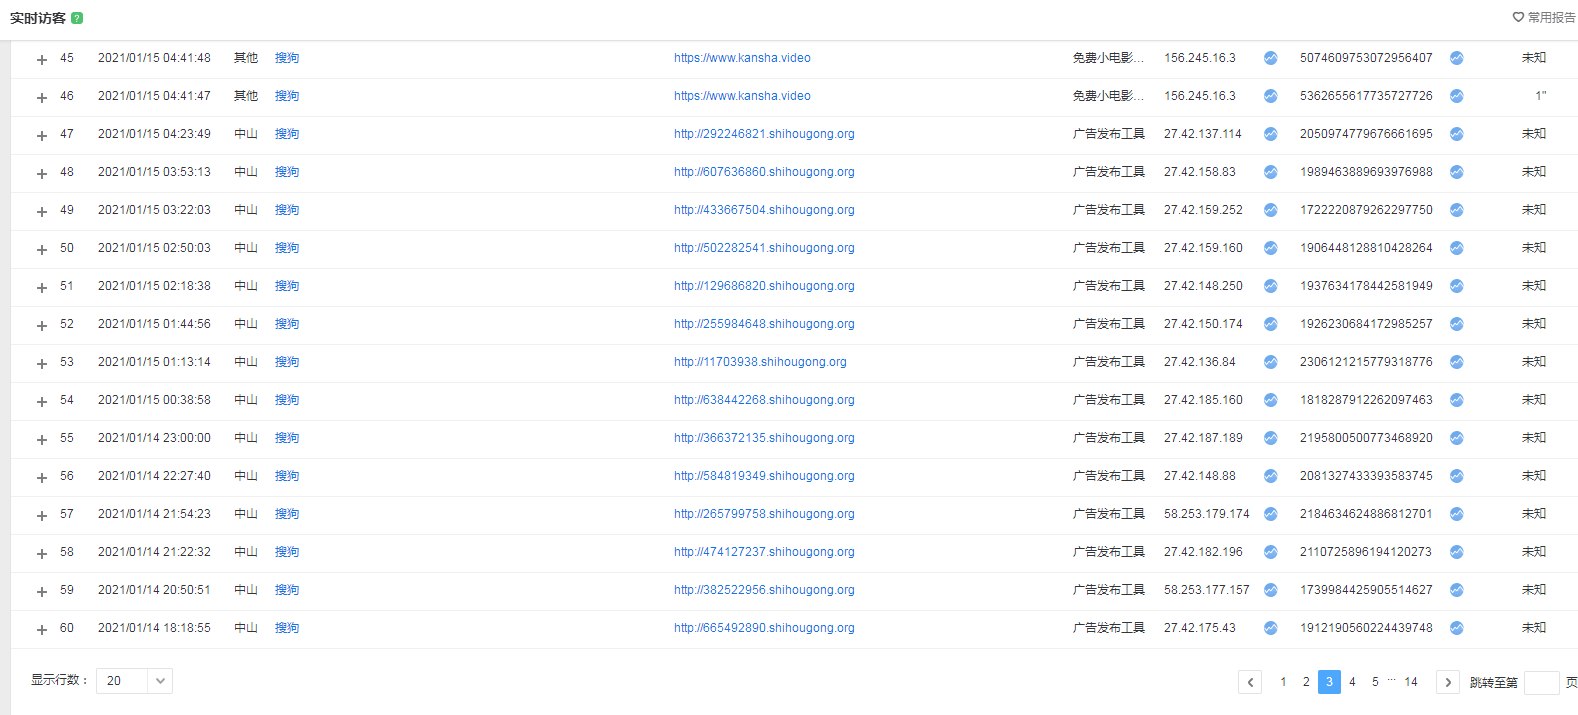Expand visitor row 60 details
Image resolution: width=1578 pixels, height=715 pixels.
click(x=42, y=630)
